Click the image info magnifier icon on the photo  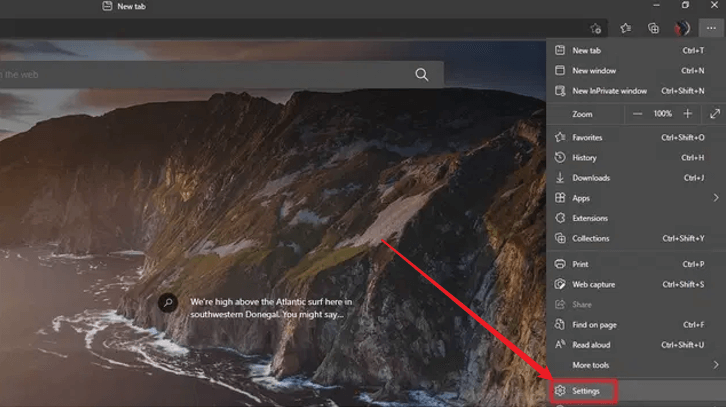[168, 302]
